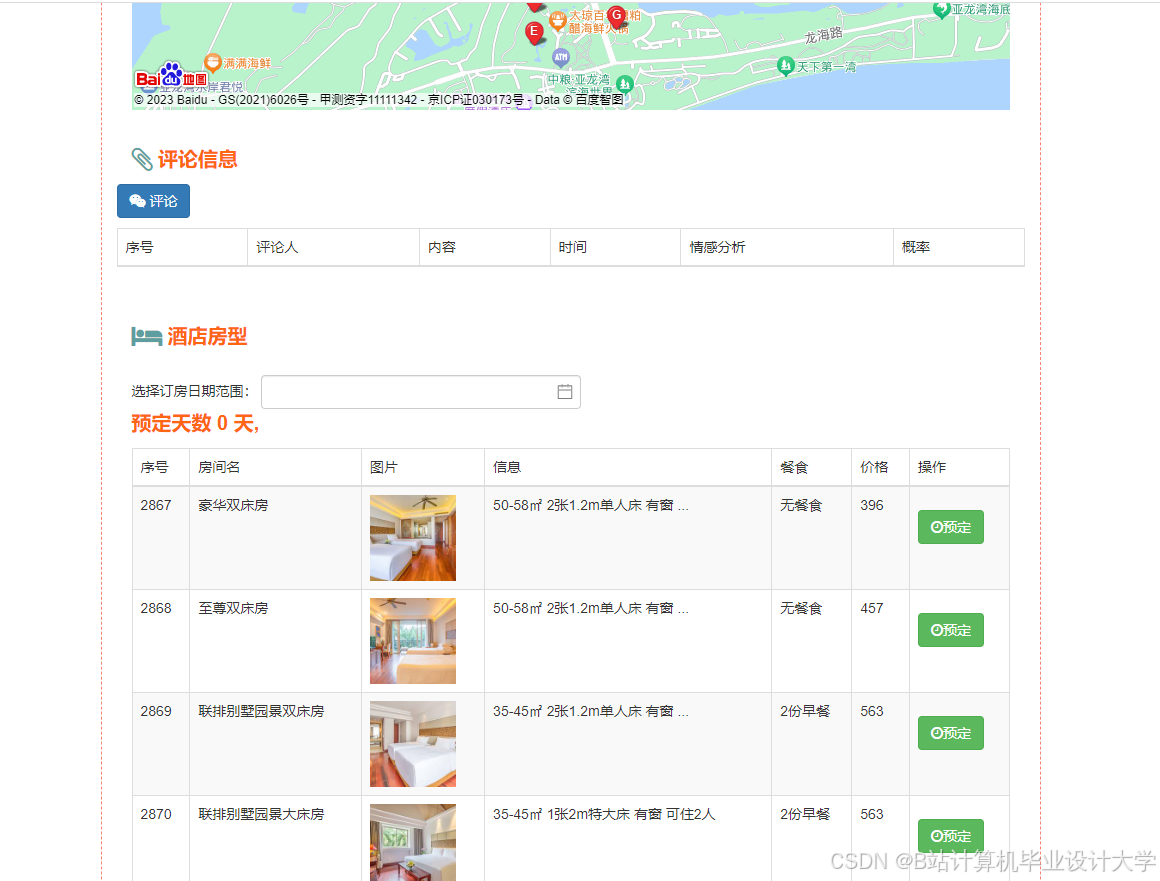Click the blue 评论 button
This screenshot has height=881, width=1160.
(x=153, y=201)
